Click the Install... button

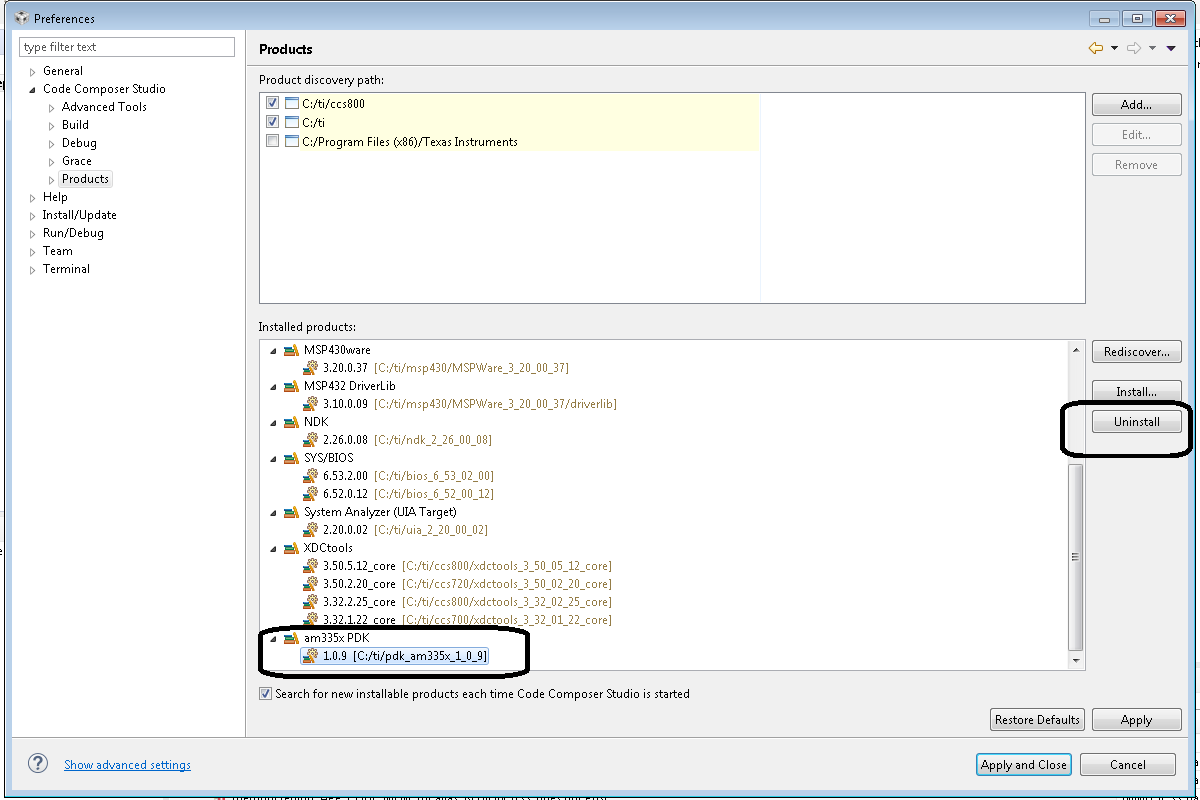pos(1137,391)
